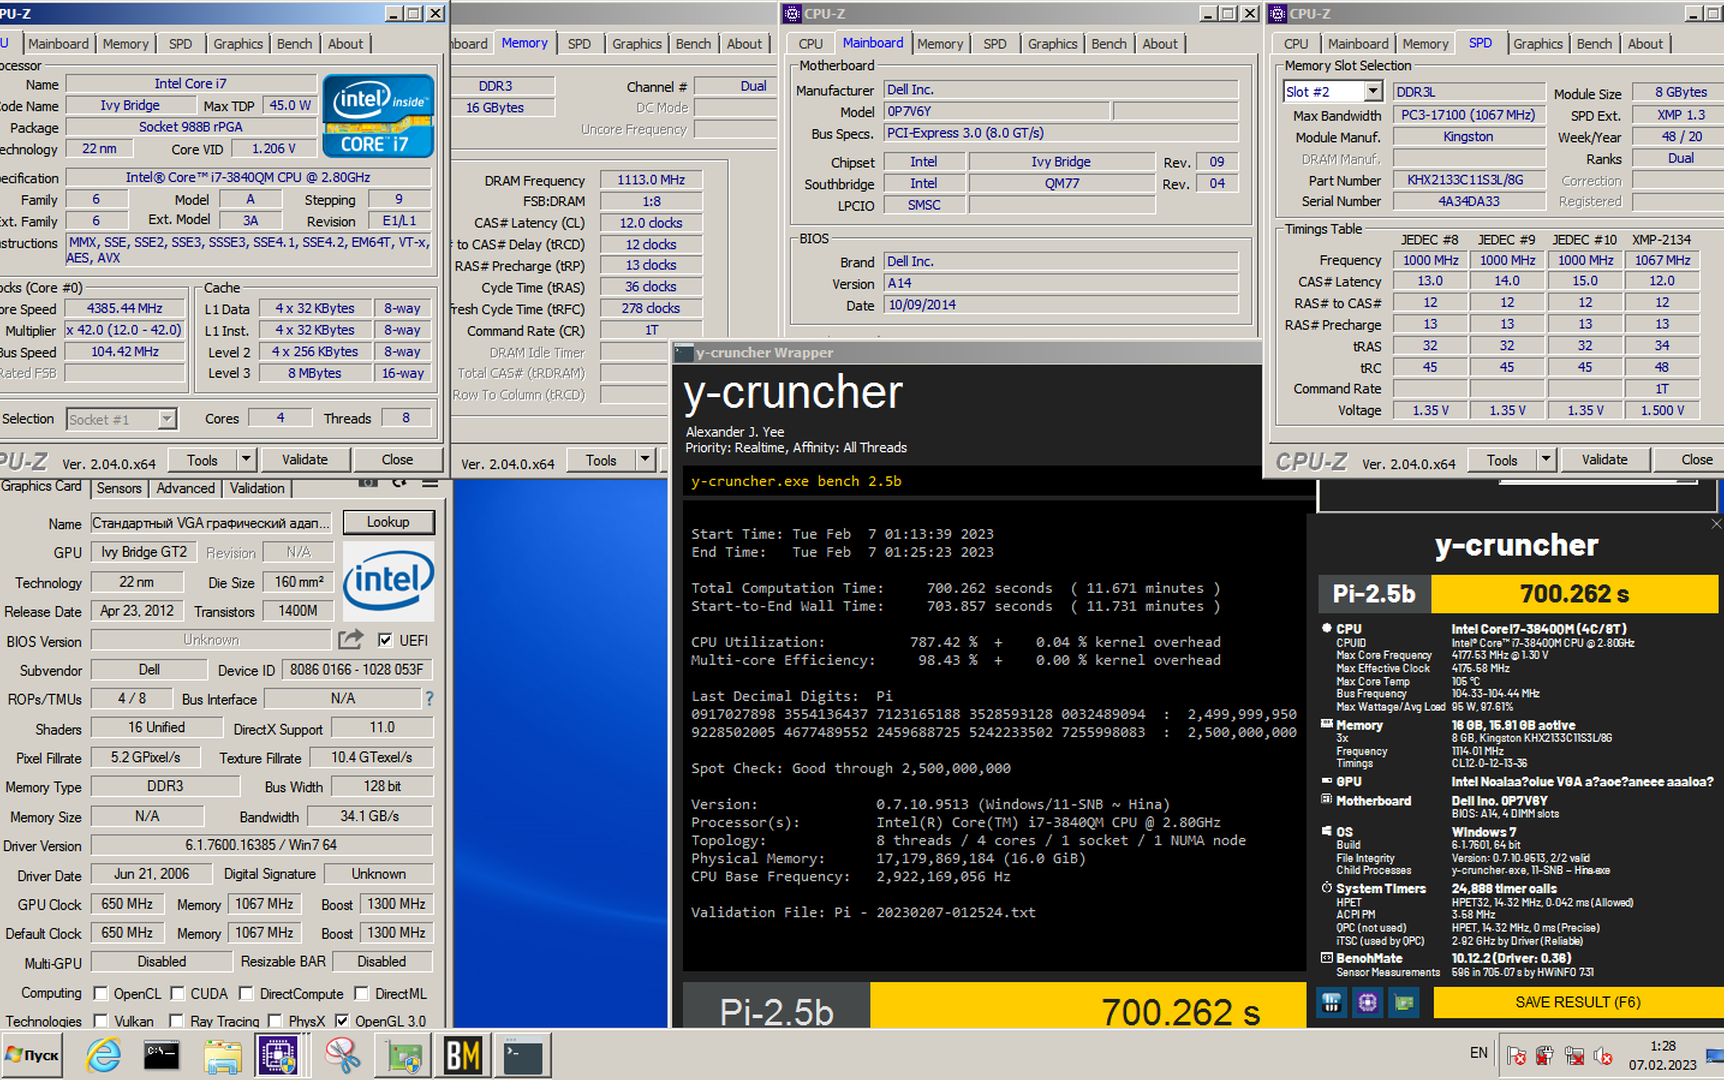Click Bus Interface question mark help icon
Screen dimensions: 1724x1080
[429, 698]
